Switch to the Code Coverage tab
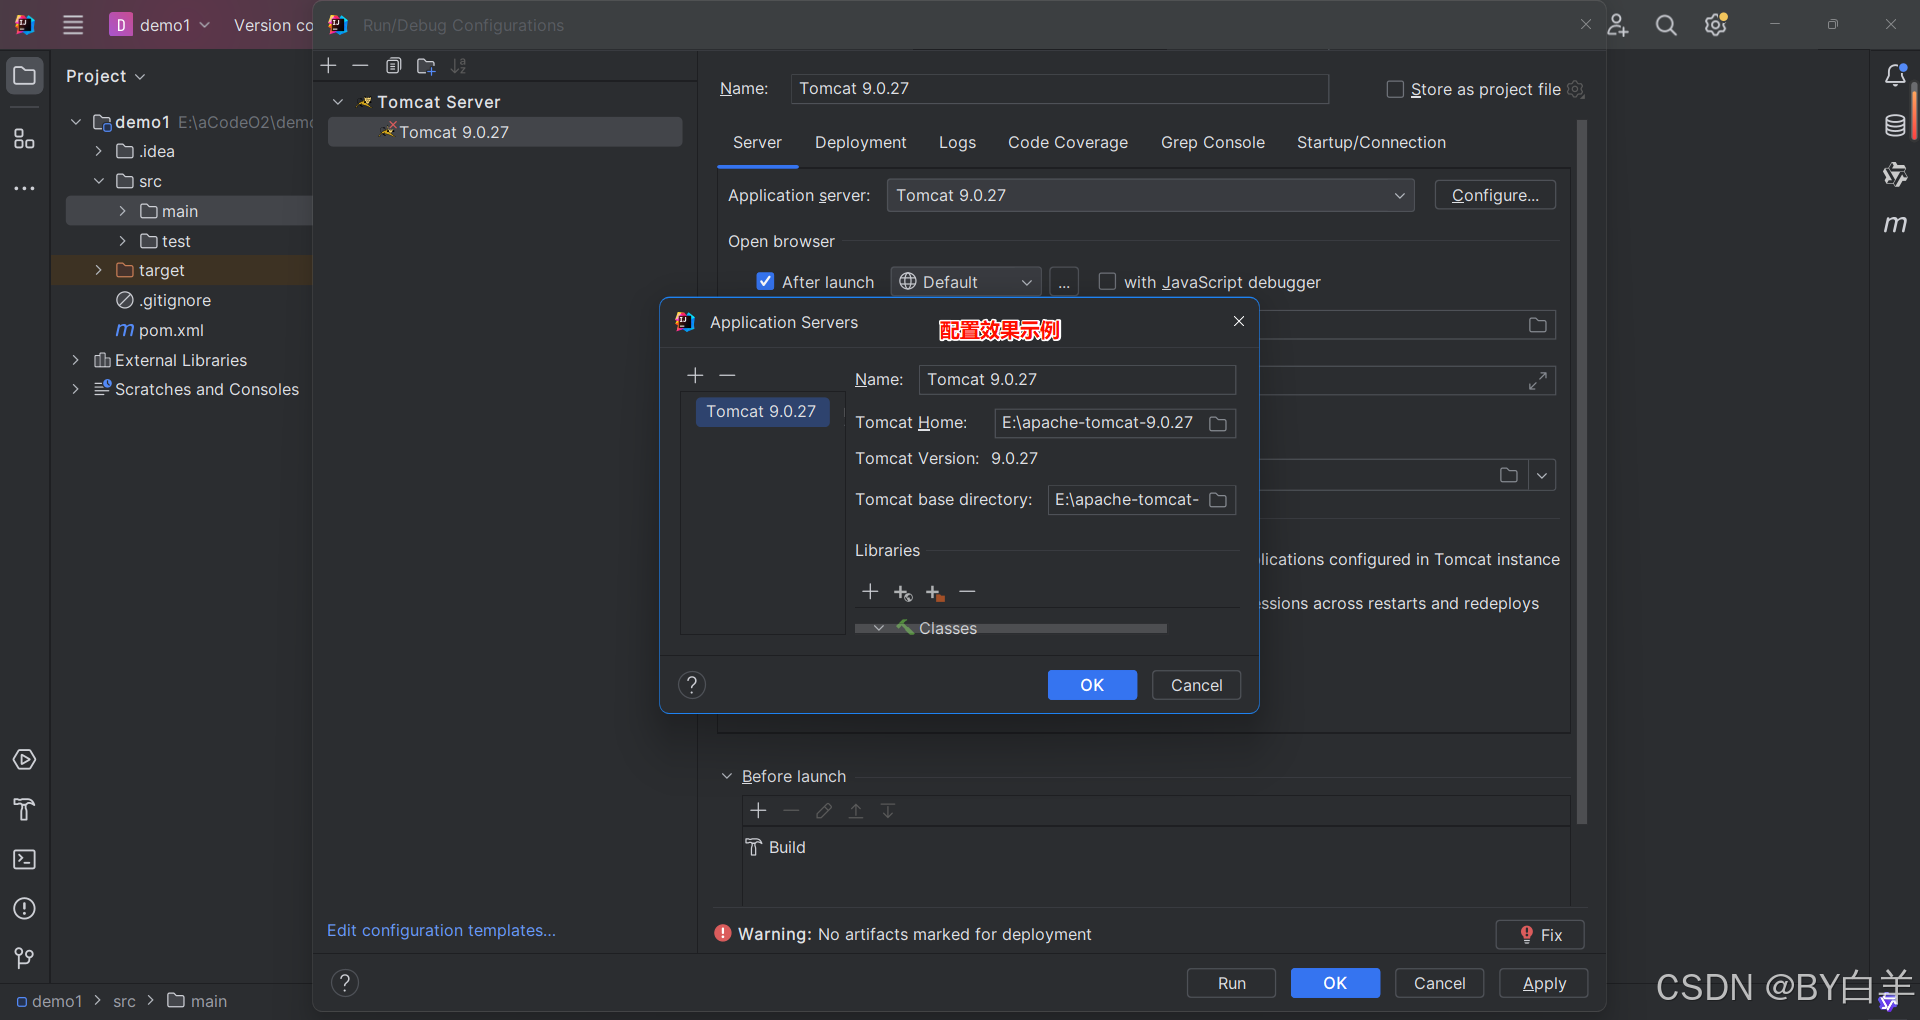Image resolution: width=1920 pixels, height=1020 pixels. pos(1068,142)
